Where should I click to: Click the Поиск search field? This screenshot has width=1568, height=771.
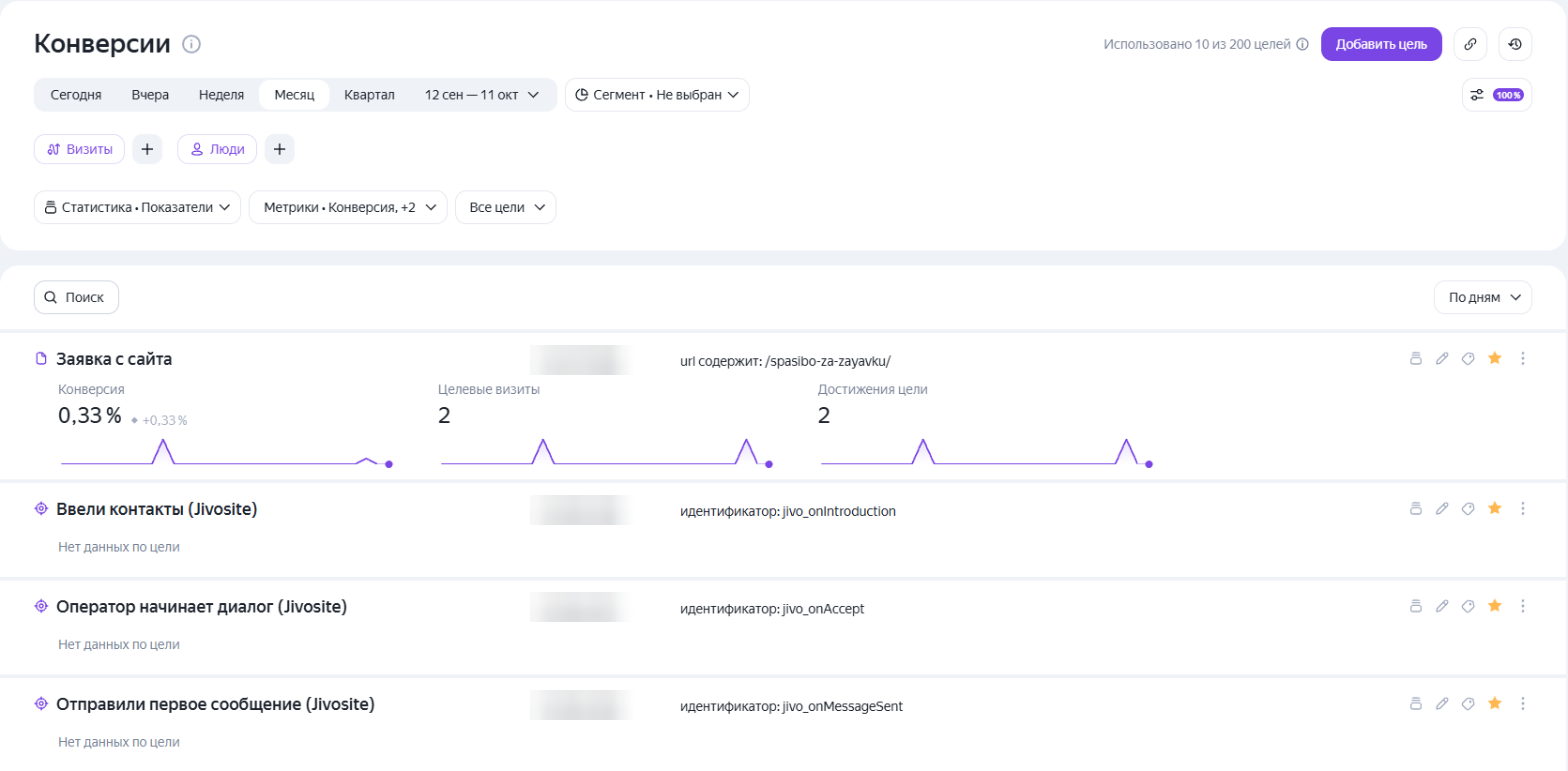tap(76, 297)
